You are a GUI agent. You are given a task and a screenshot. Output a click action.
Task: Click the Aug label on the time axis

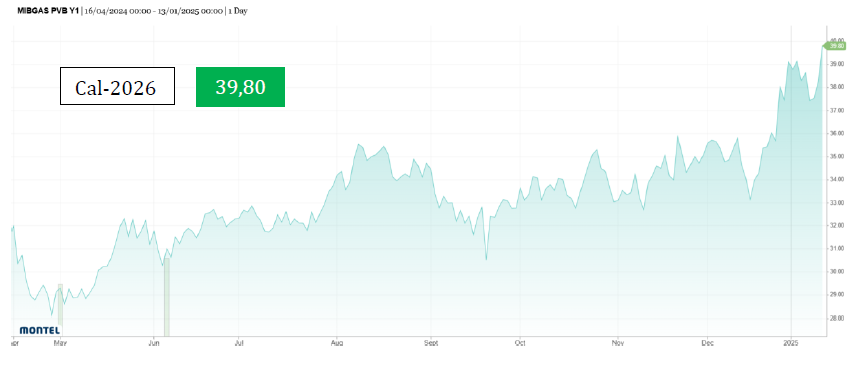tap(337, 343)
